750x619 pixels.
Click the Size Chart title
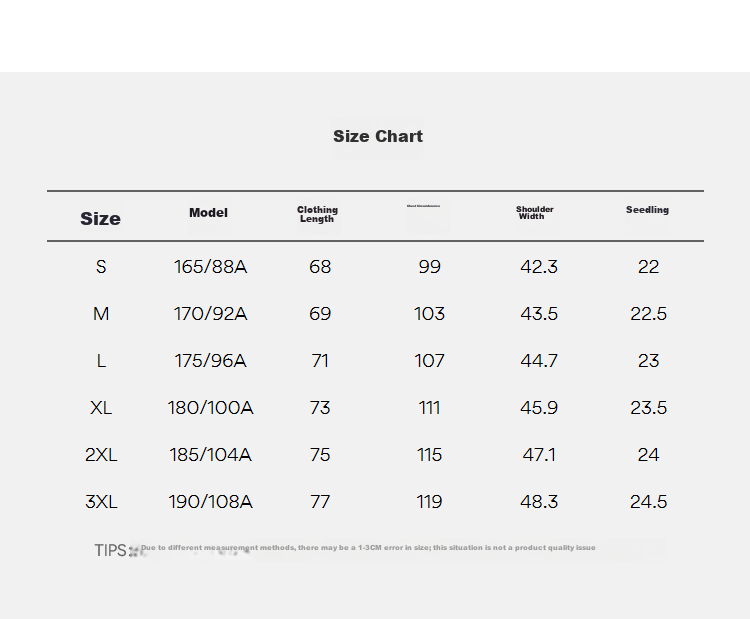click(378, 136)
